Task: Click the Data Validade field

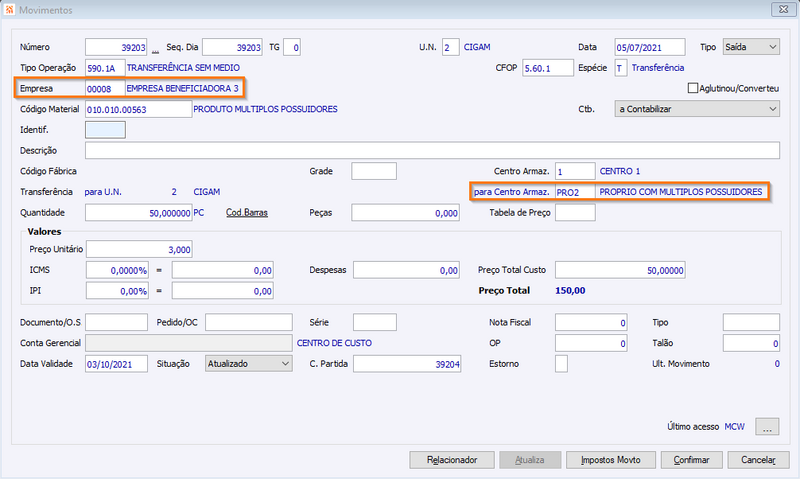Action: pyautogui.click(x=116, y=364)
